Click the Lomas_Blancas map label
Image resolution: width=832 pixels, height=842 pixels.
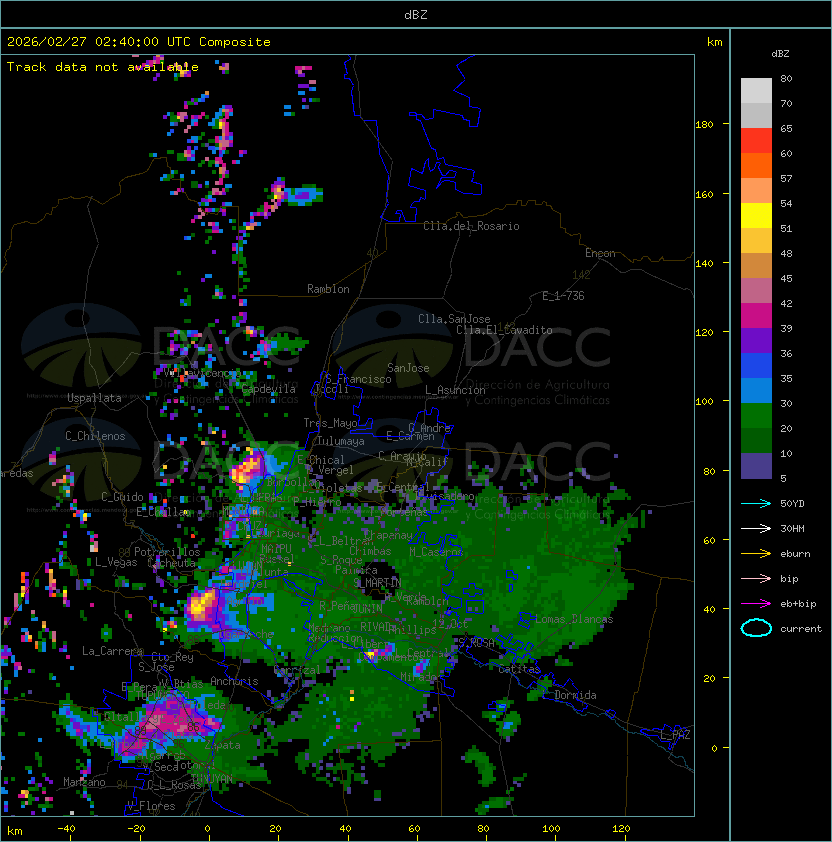pos(574,619)
